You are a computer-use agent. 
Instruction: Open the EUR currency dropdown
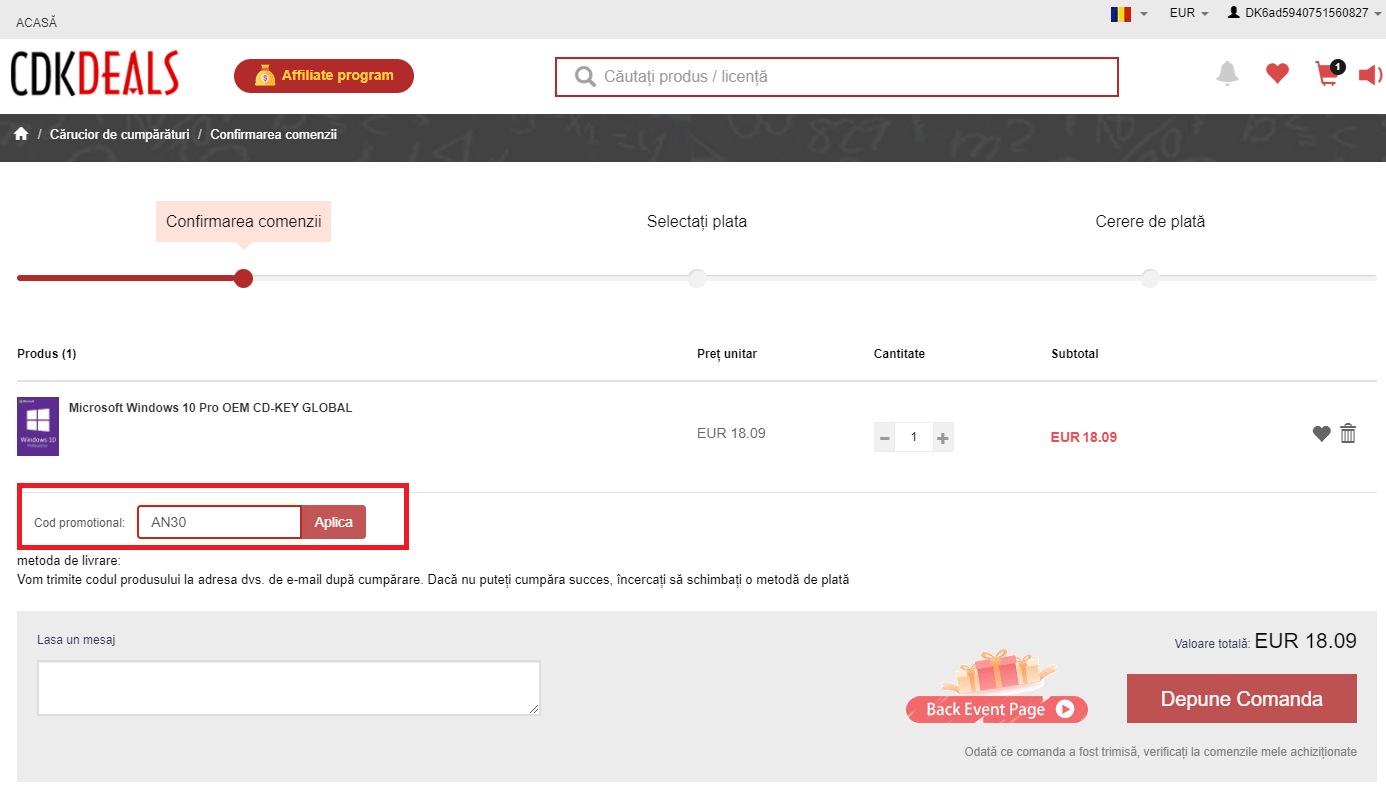1189,13
